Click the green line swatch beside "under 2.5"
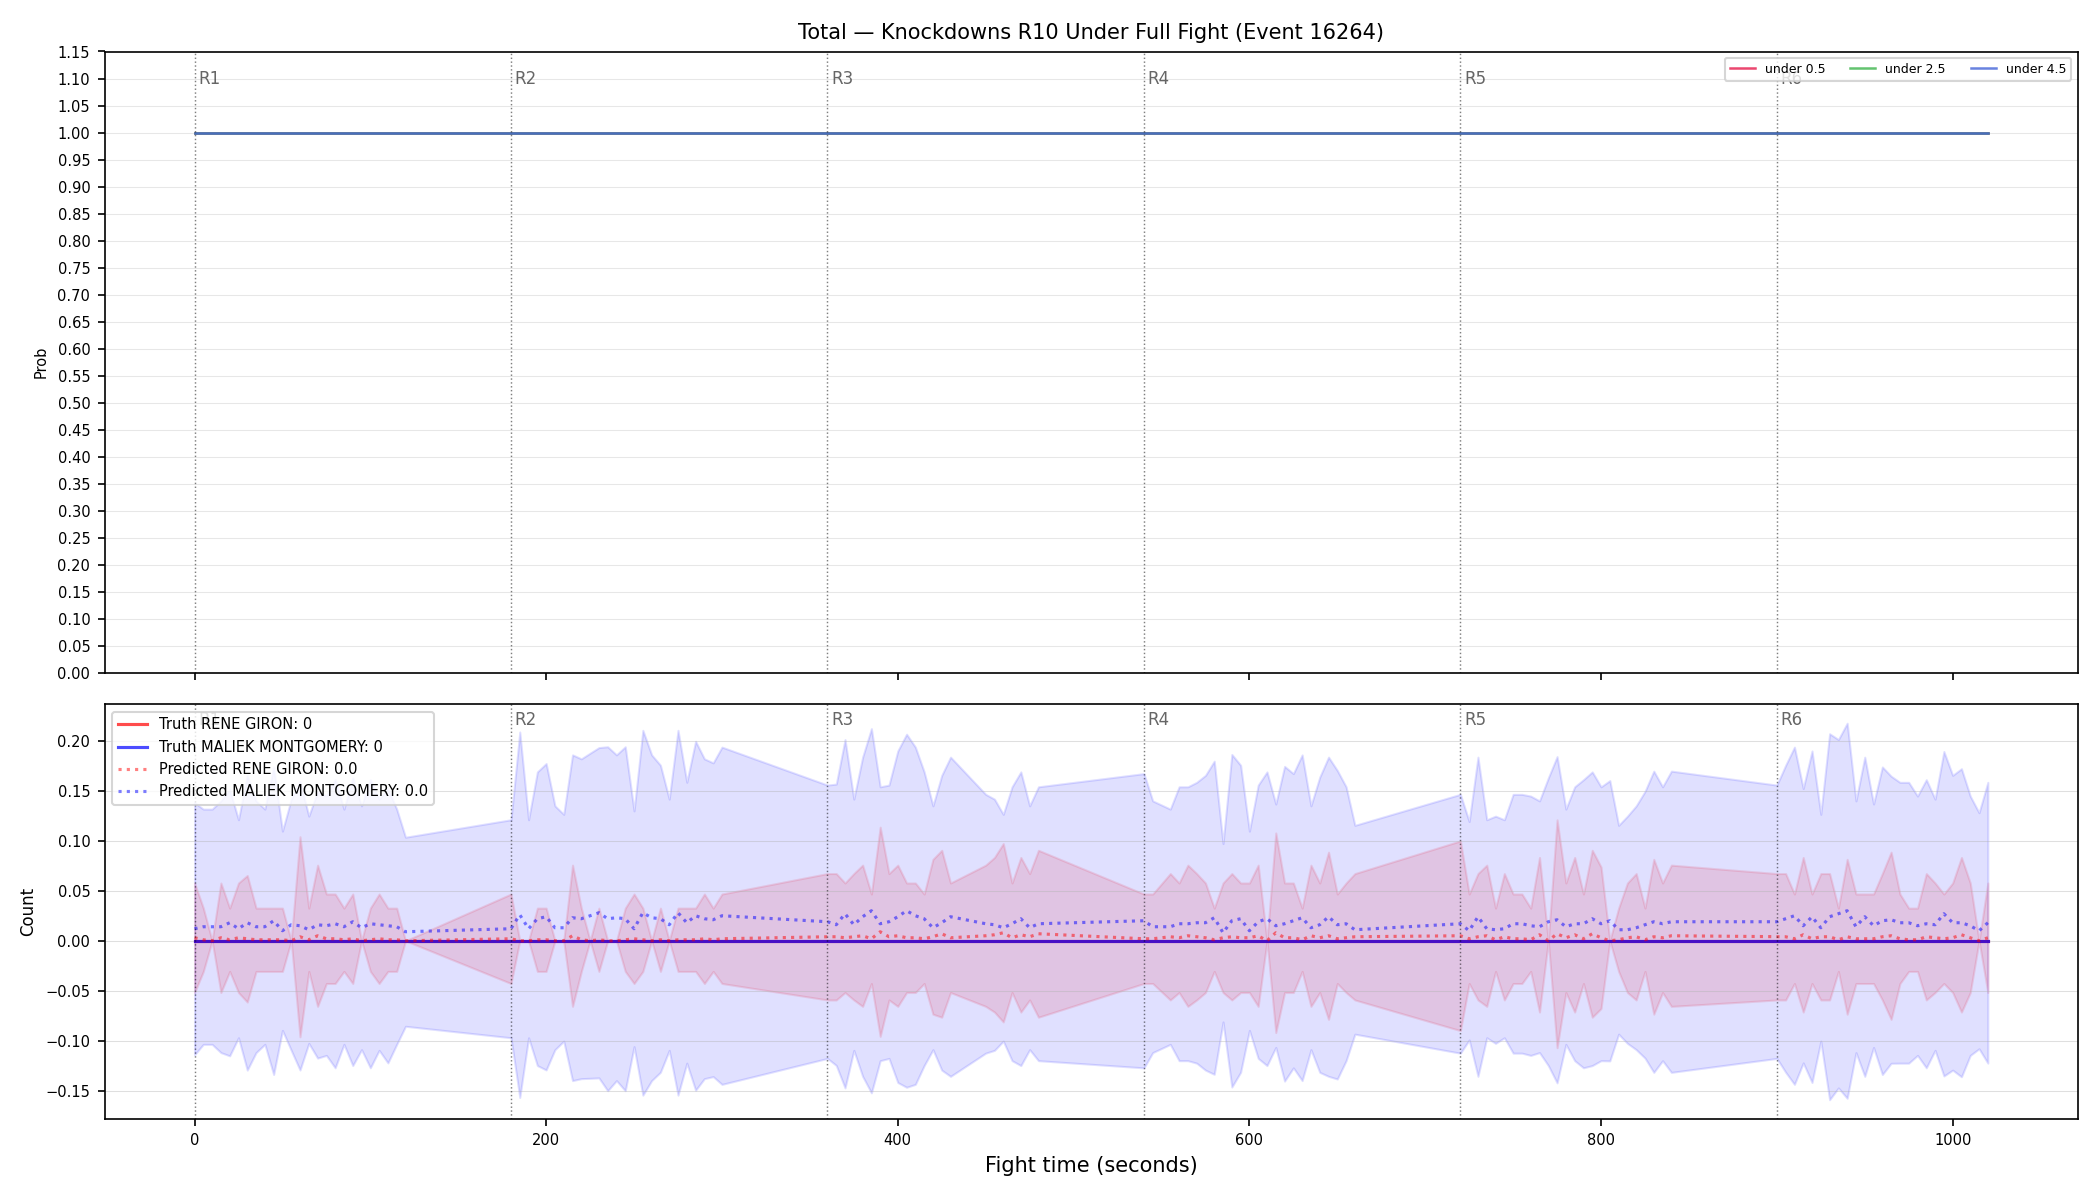2100x1200 pixels. point(1863,69)
